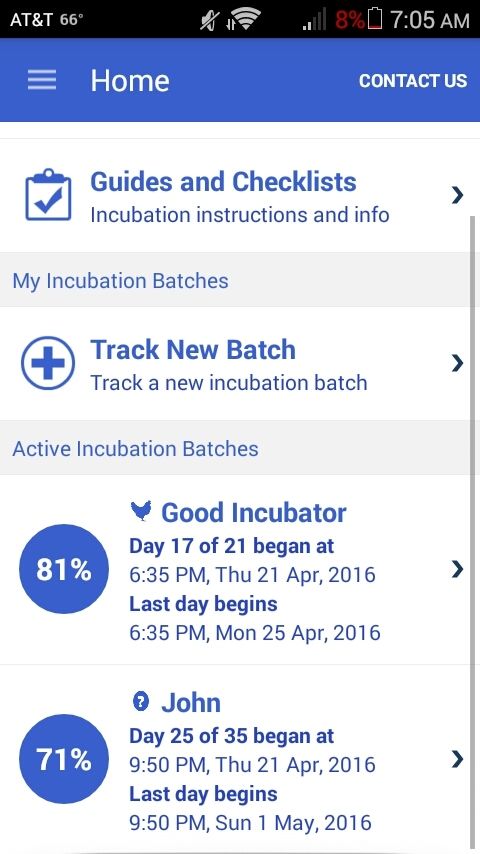Screen dimensions: 480x854
Task: Select the Track New Batch title
Action: pos(193,349)
